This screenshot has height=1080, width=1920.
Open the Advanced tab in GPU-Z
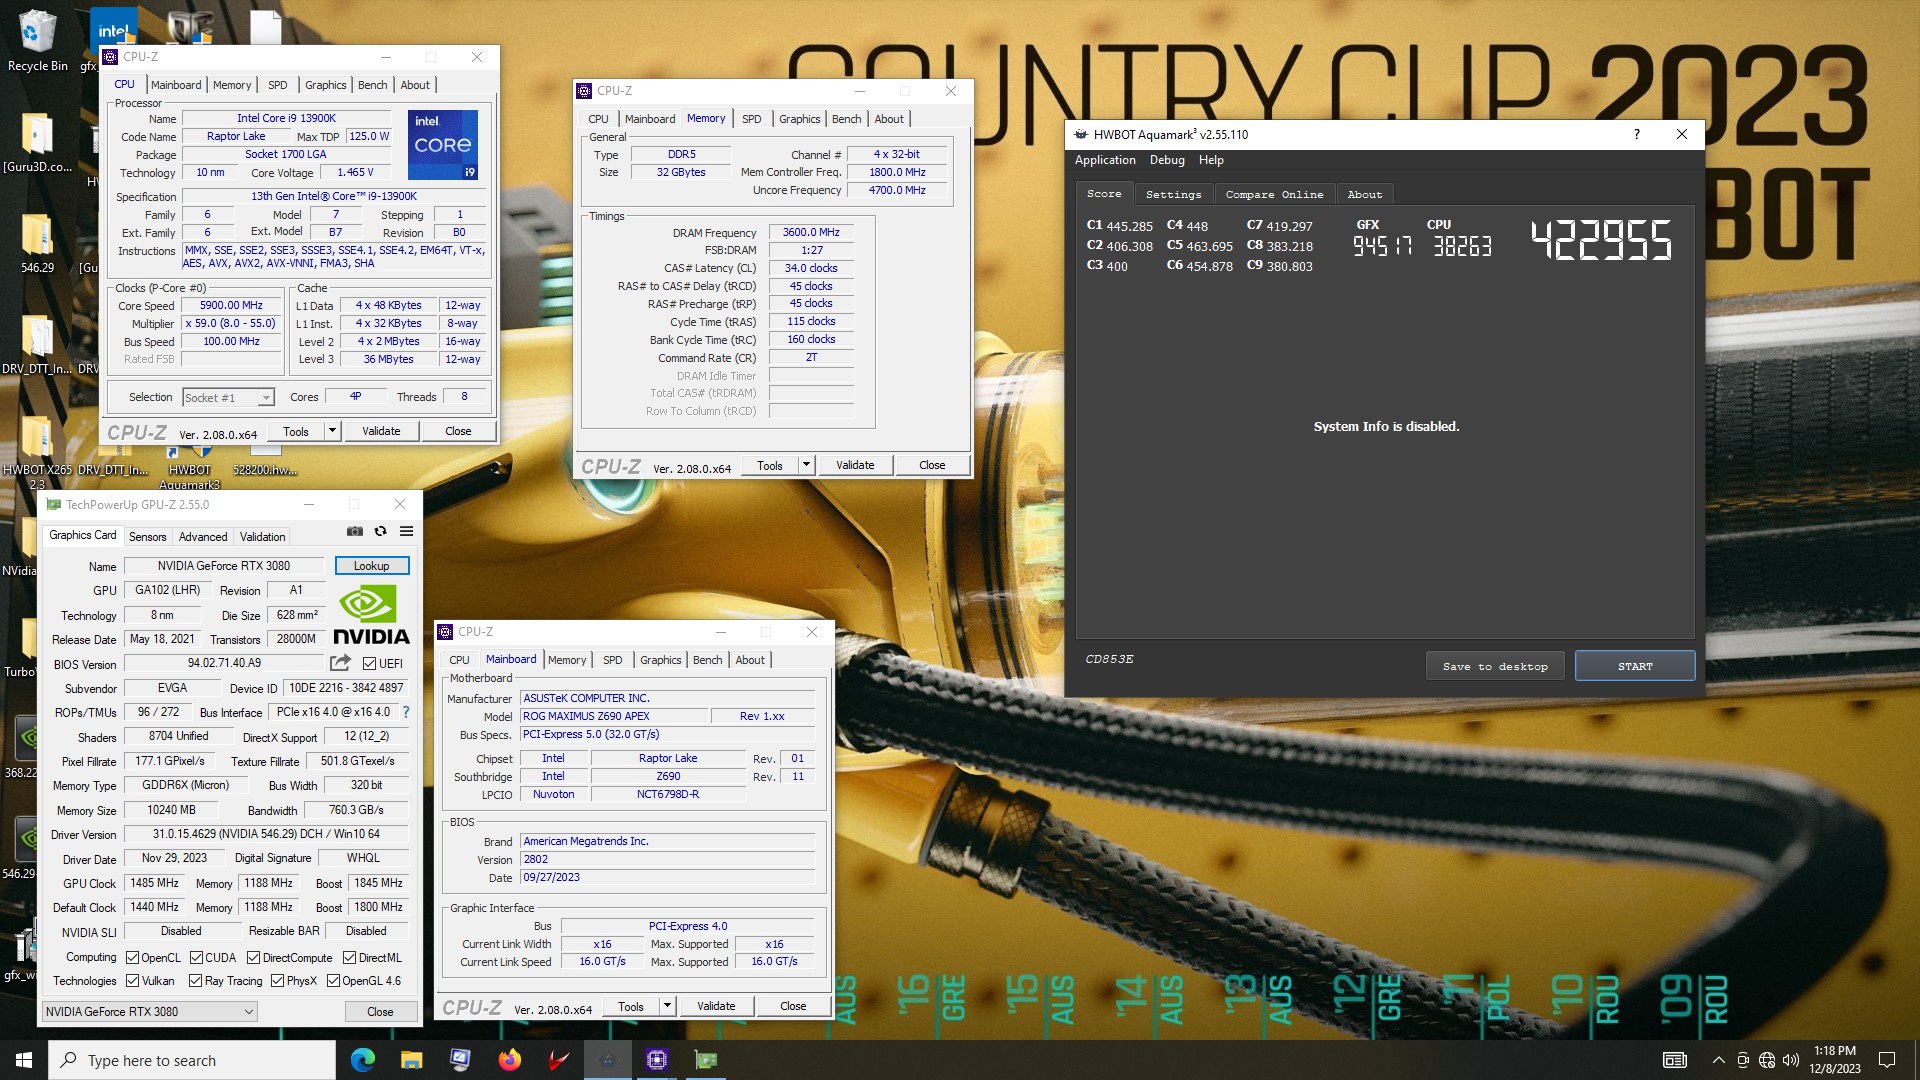(x=203, y=536)
